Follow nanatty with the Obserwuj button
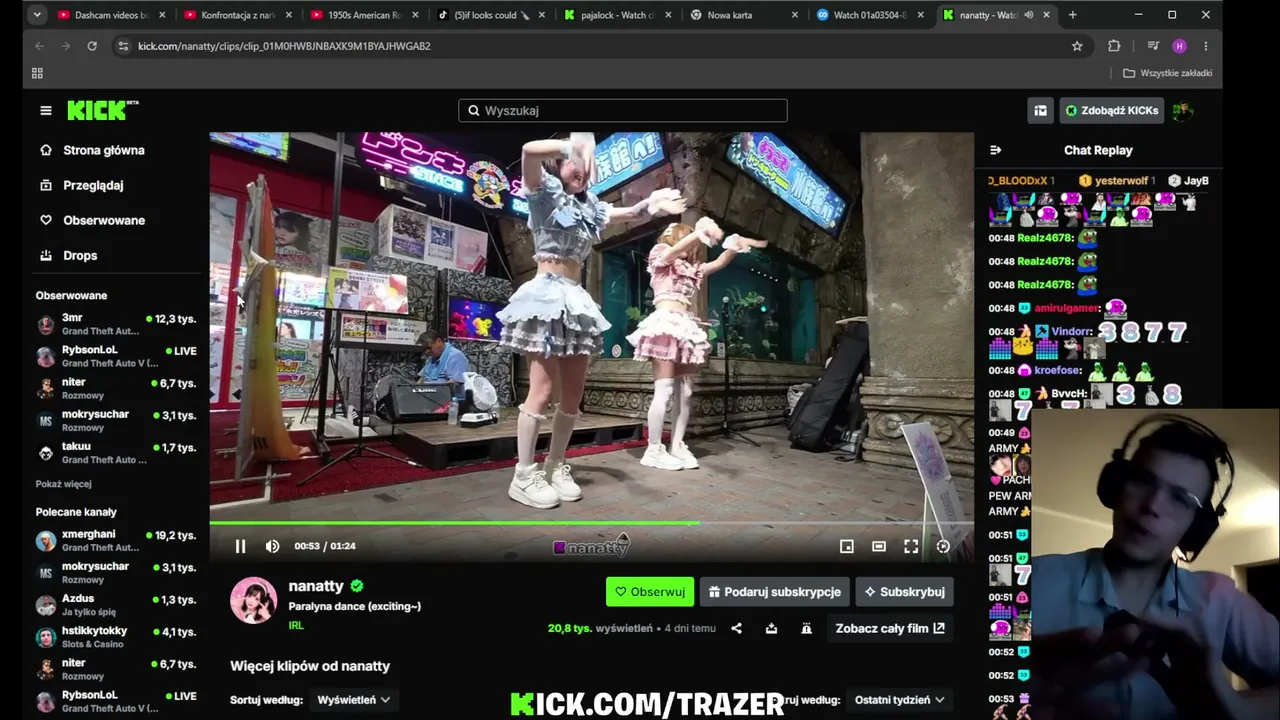This screenshot has height=720, width=1280. (x=650, y=592)
